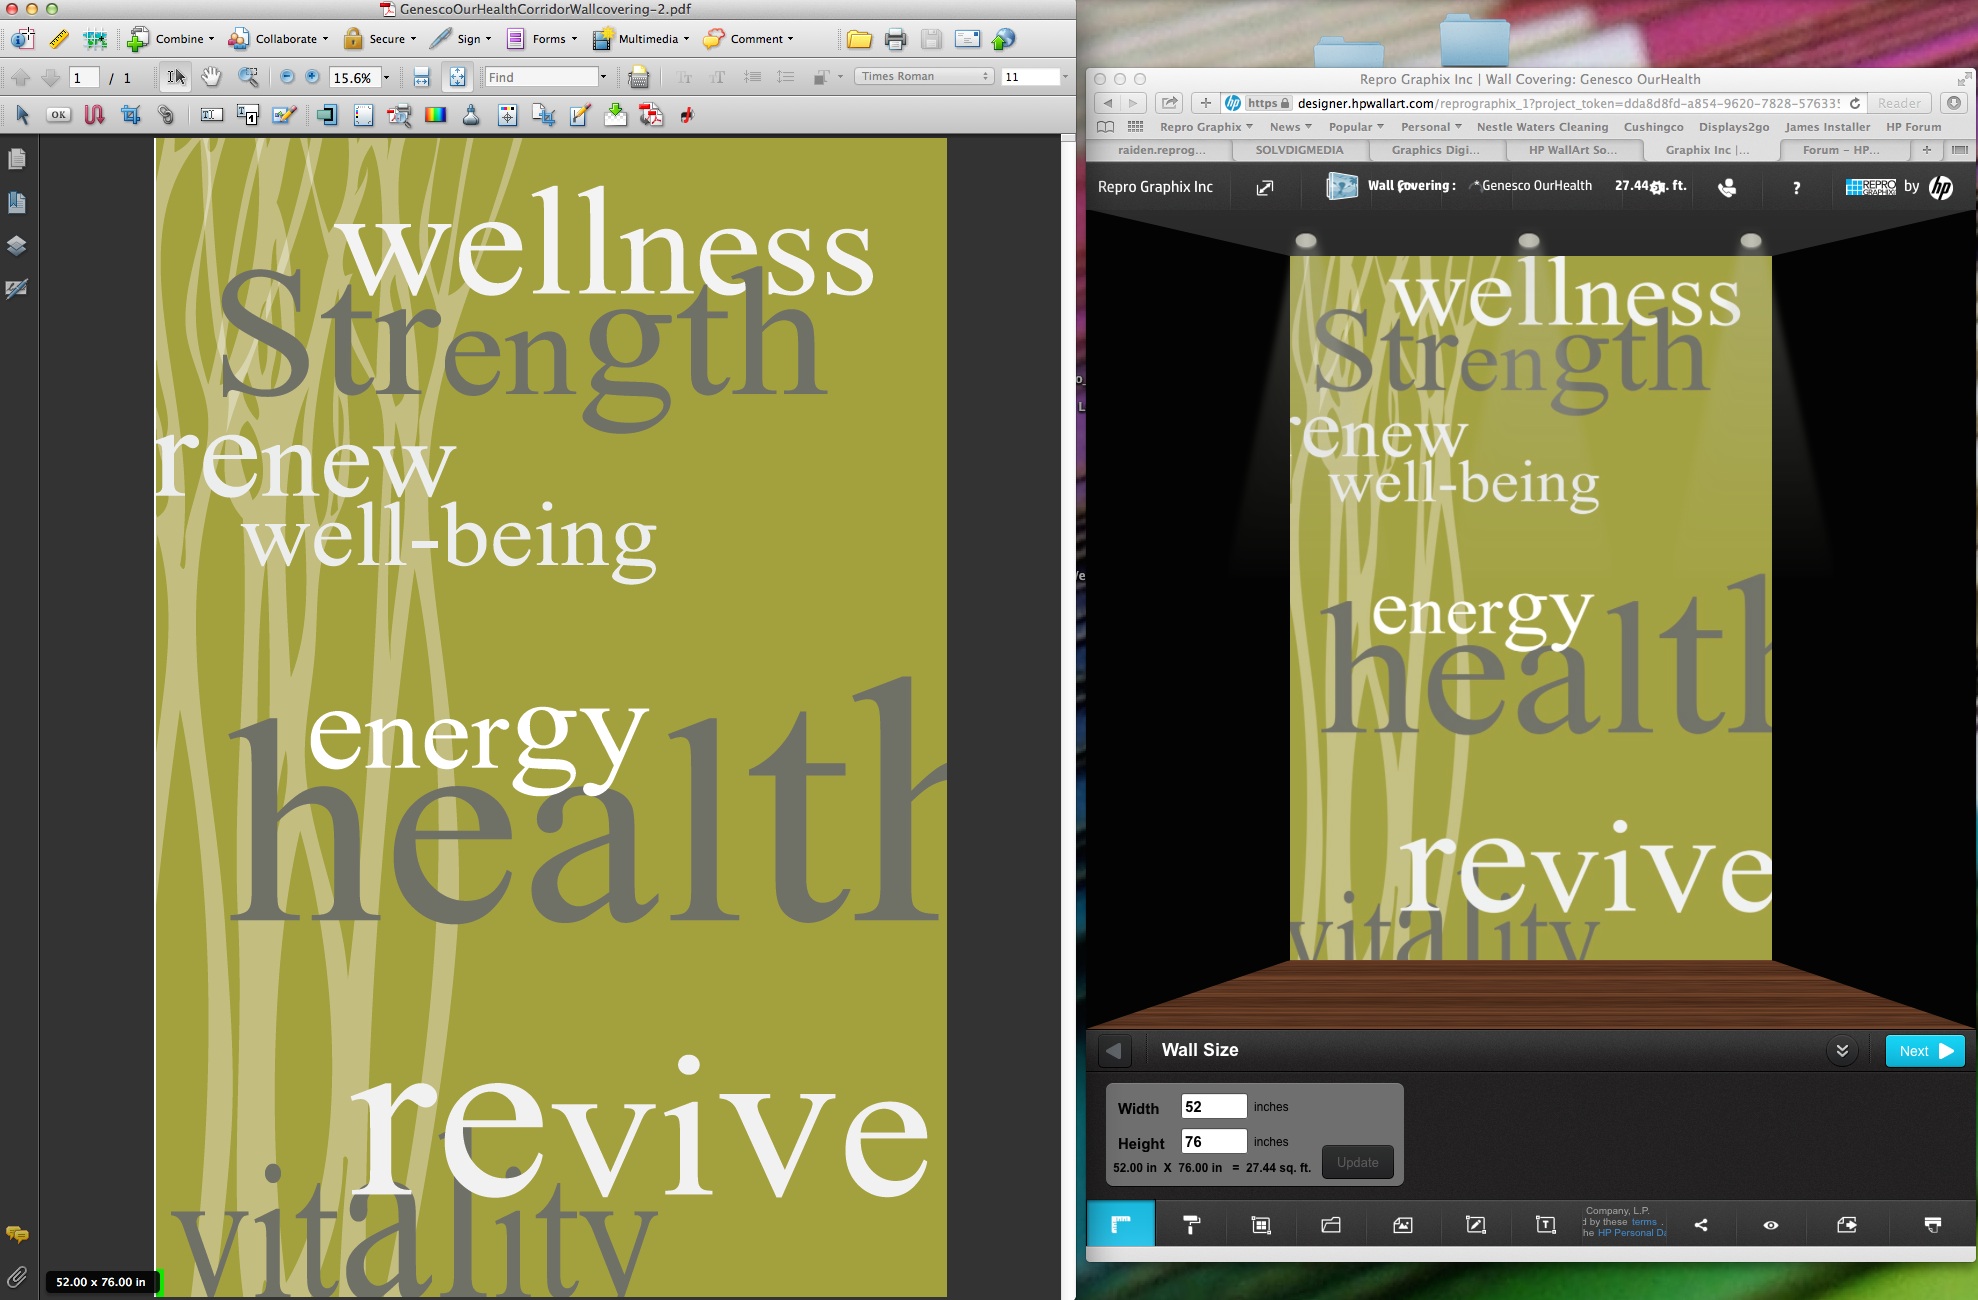This screenshot has width=1978, height=1300.
Task: Click the Width input field
Action: click(1213, 1106)
